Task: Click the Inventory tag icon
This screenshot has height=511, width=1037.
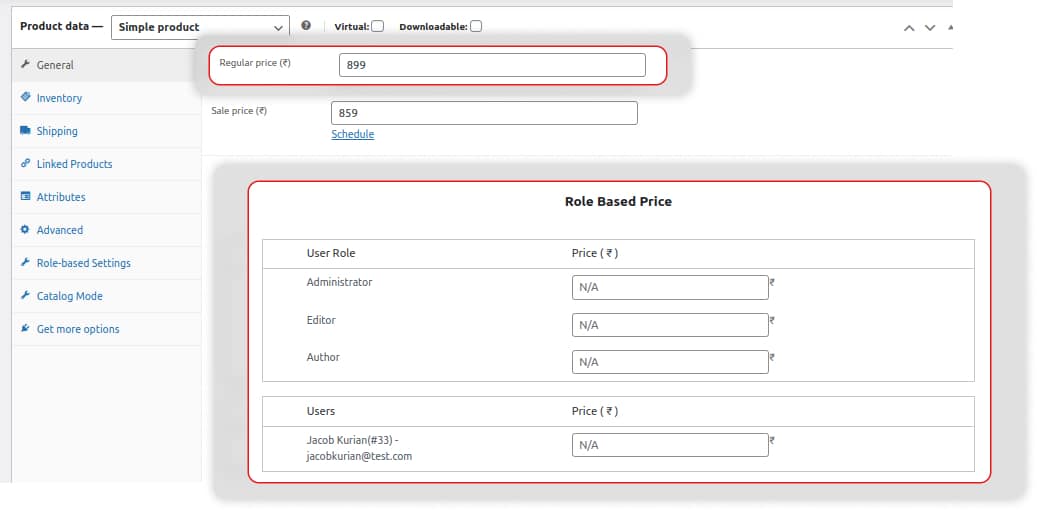Action: 25,98
